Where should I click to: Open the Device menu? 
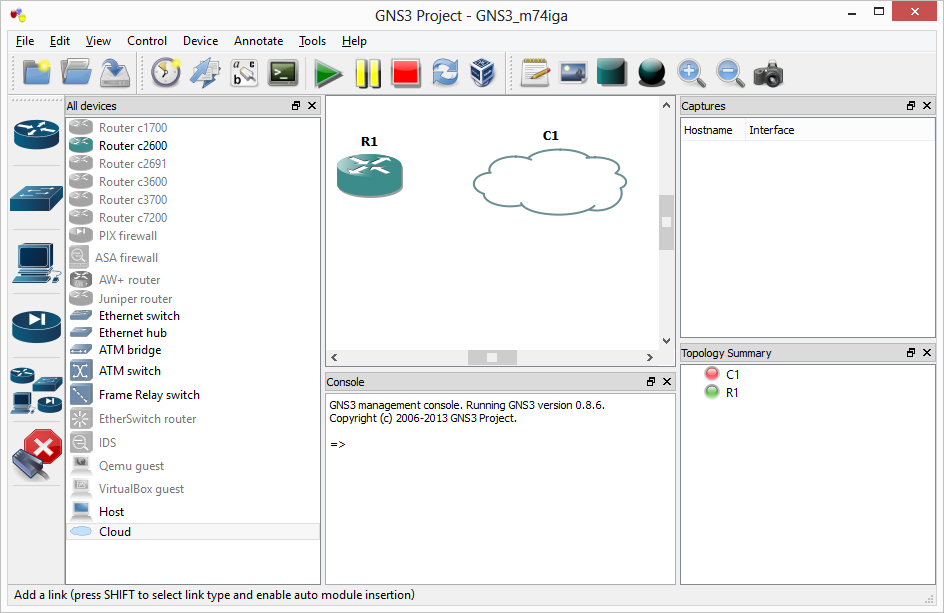coord(200,41)
